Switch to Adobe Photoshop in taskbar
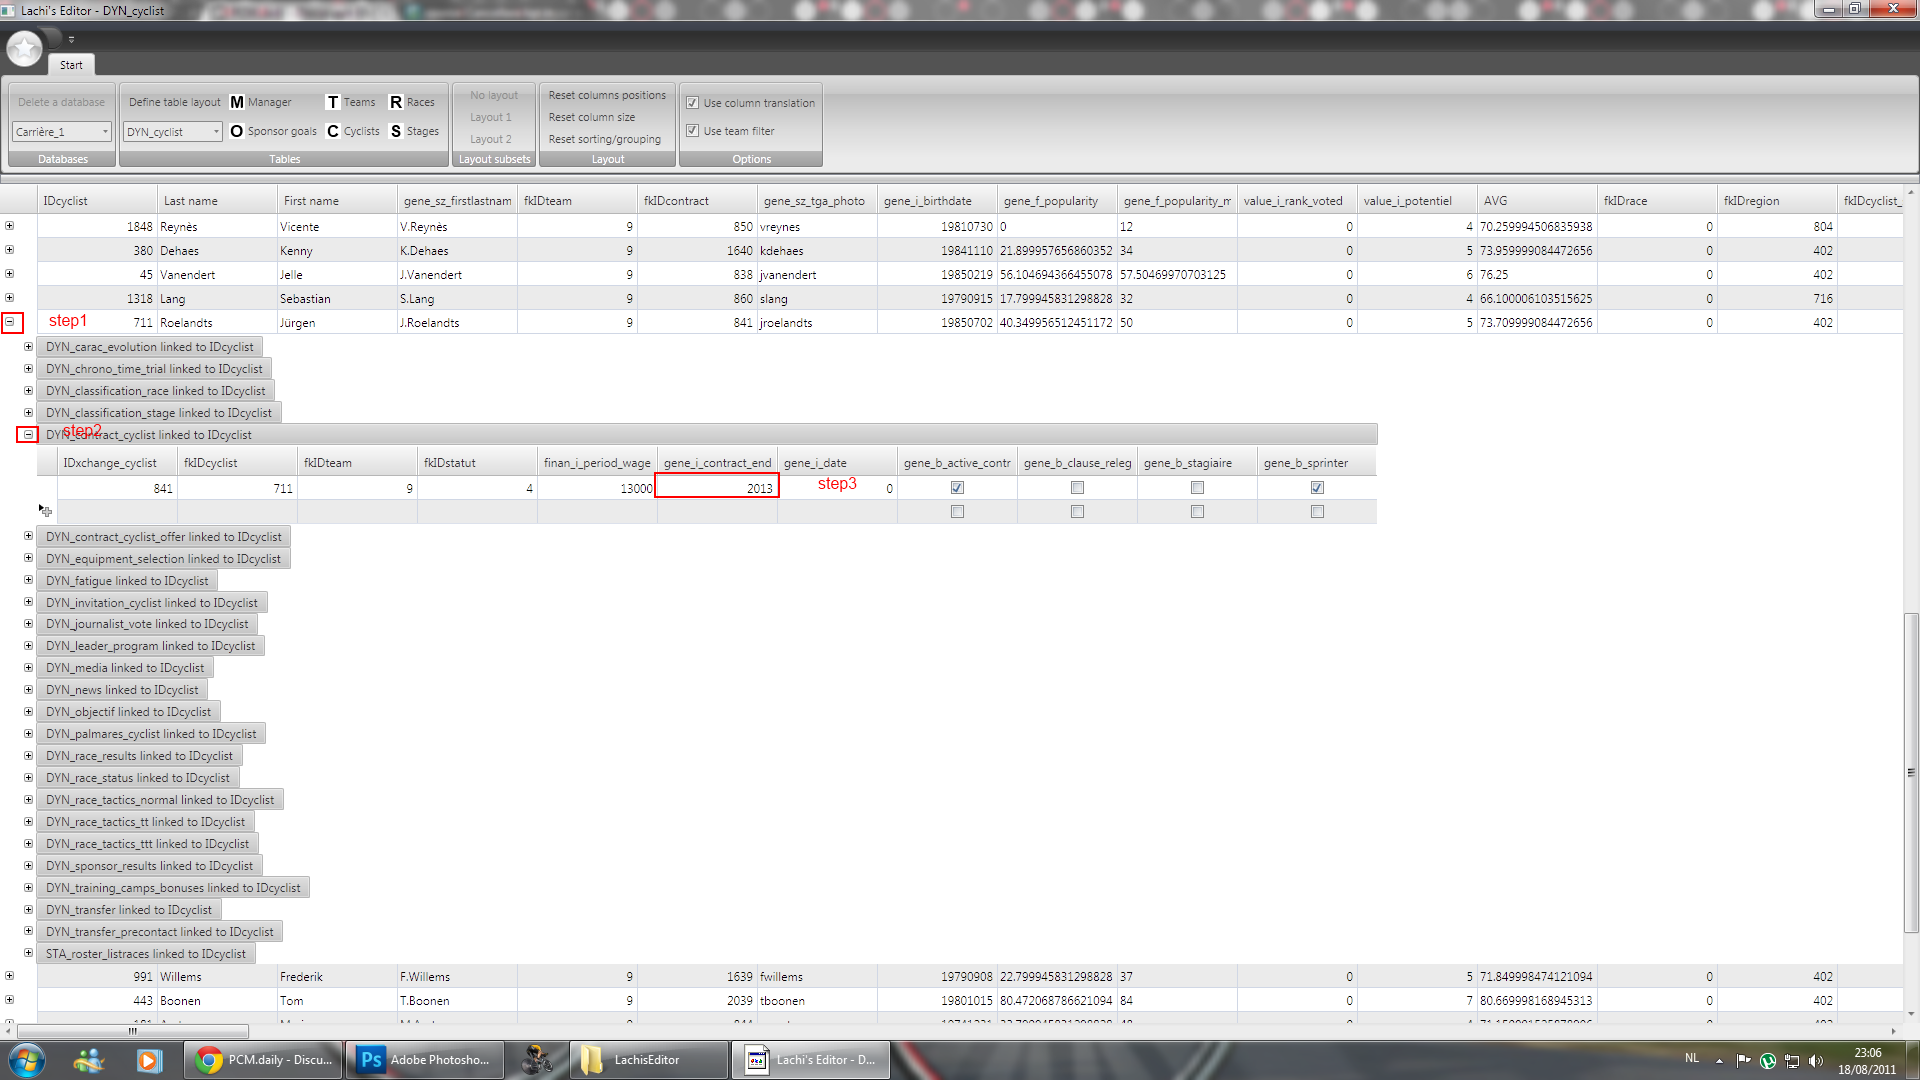This screenshot has width=1920, height=1080. (x=424, y=1060)
